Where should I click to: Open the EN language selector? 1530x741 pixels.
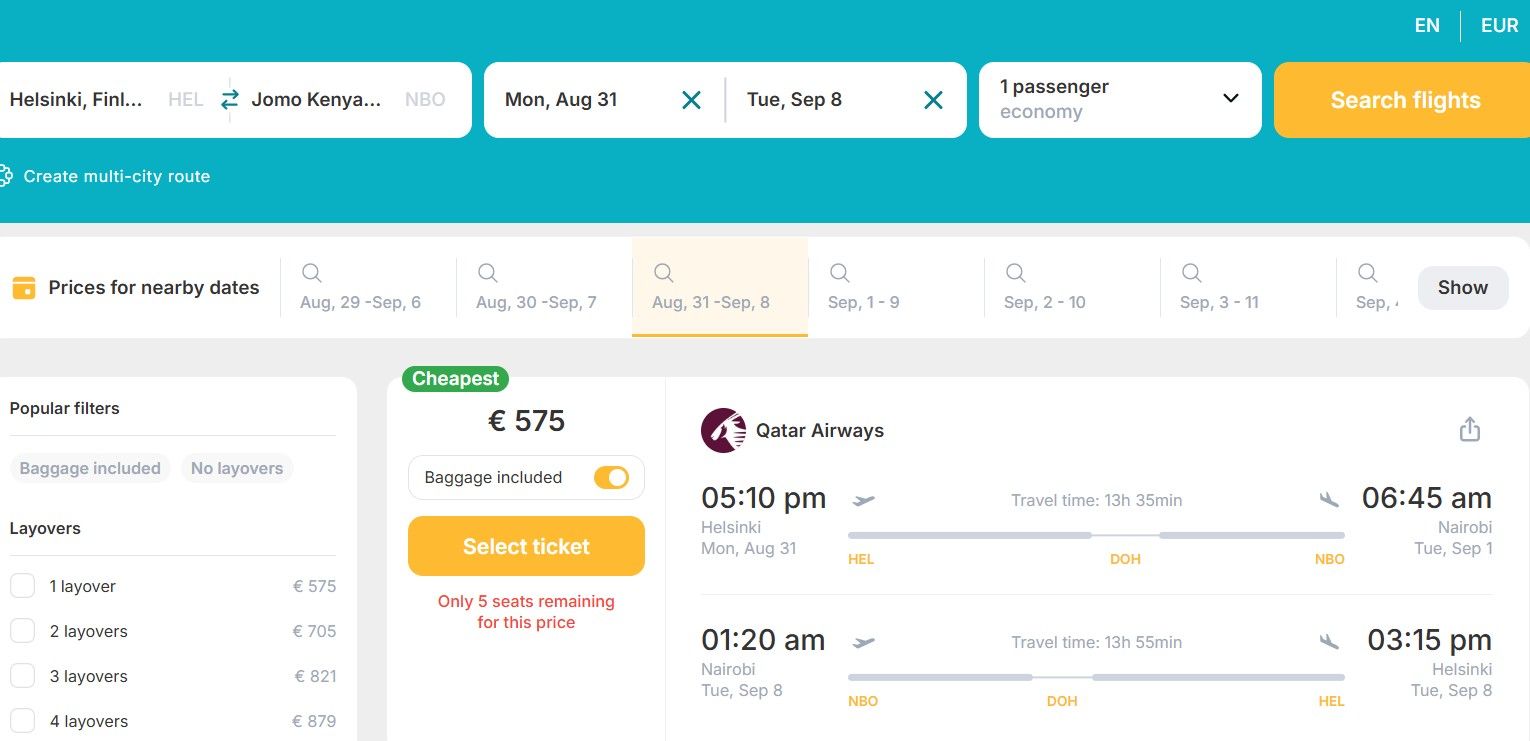[x=1427, y=26]
